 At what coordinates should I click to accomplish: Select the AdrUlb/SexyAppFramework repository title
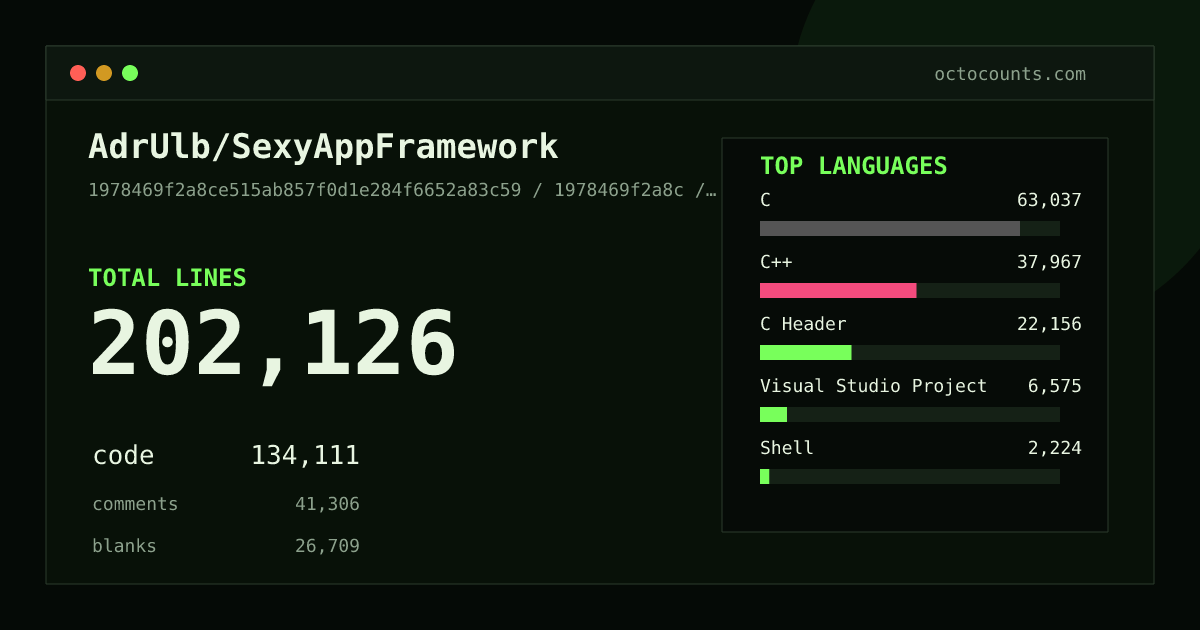tap(323, 147)
